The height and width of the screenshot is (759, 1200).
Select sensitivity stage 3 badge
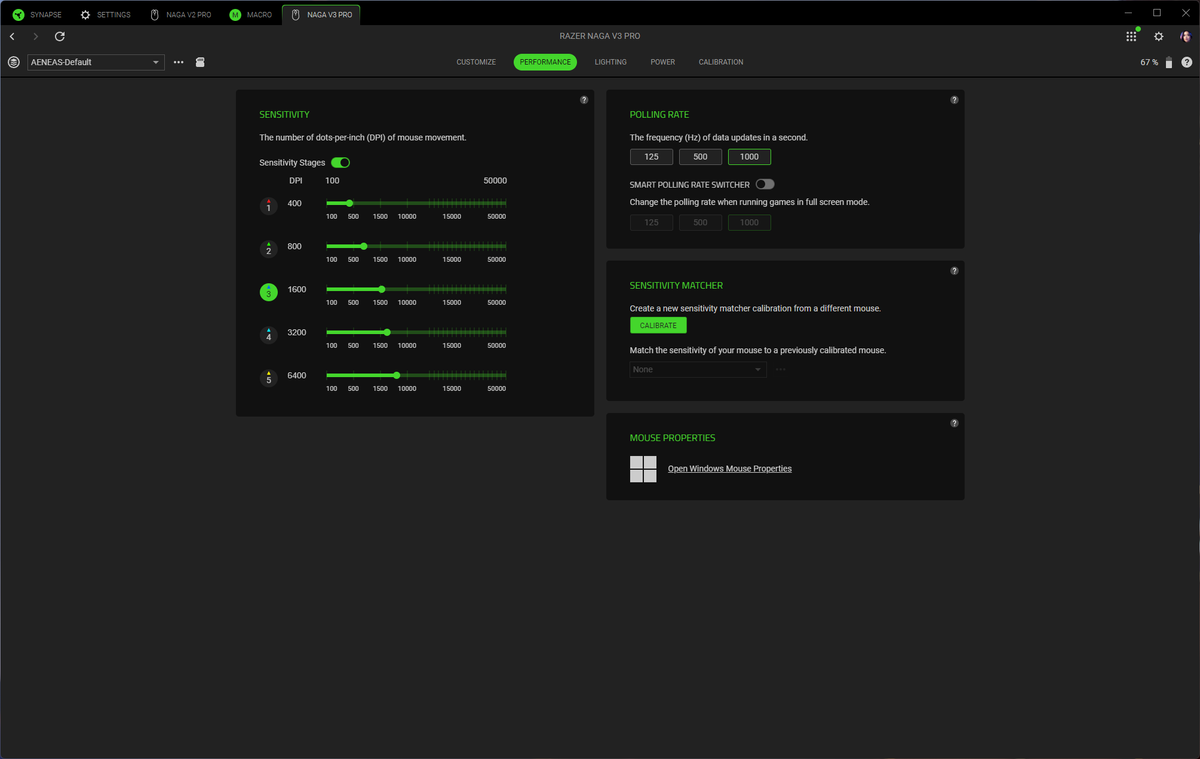pos(268,292)
